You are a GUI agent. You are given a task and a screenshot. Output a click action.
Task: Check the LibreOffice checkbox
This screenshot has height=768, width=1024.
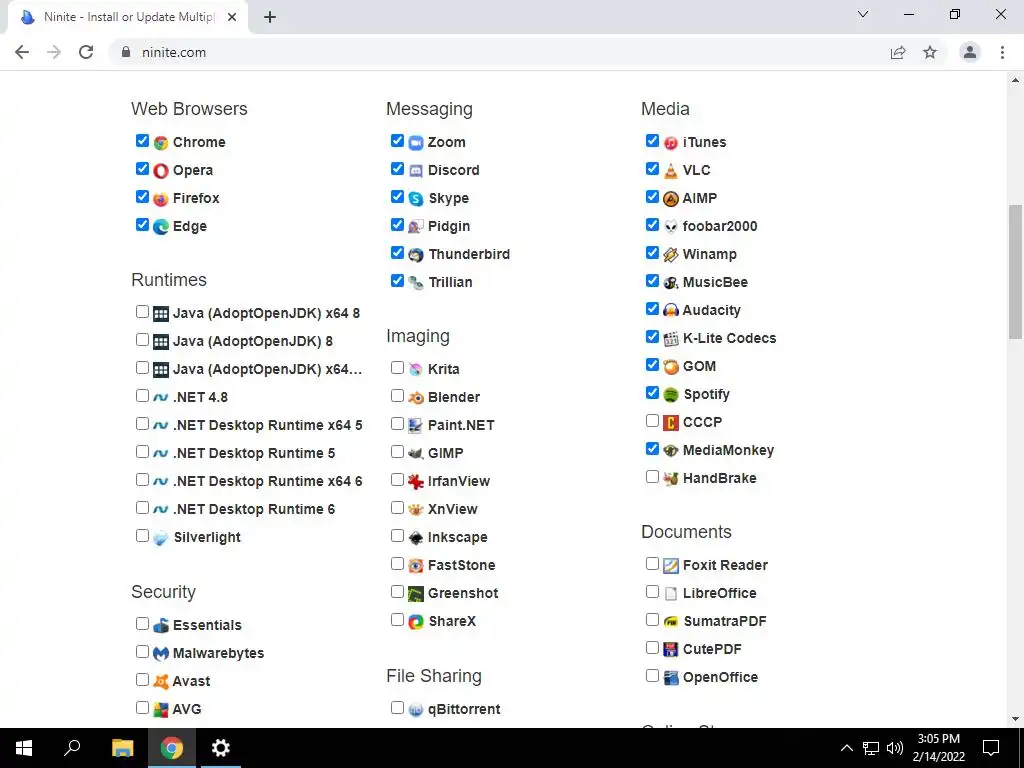(x=652, y=592)
